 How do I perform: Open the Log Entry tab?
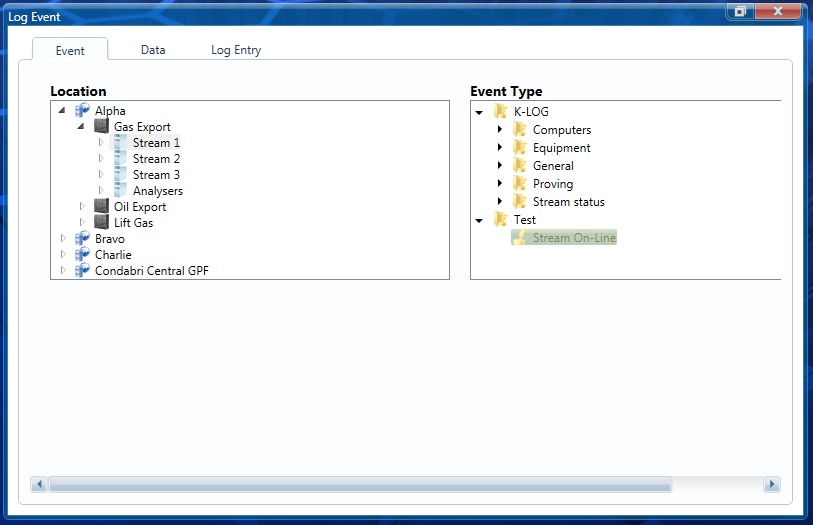click(236, 50)
